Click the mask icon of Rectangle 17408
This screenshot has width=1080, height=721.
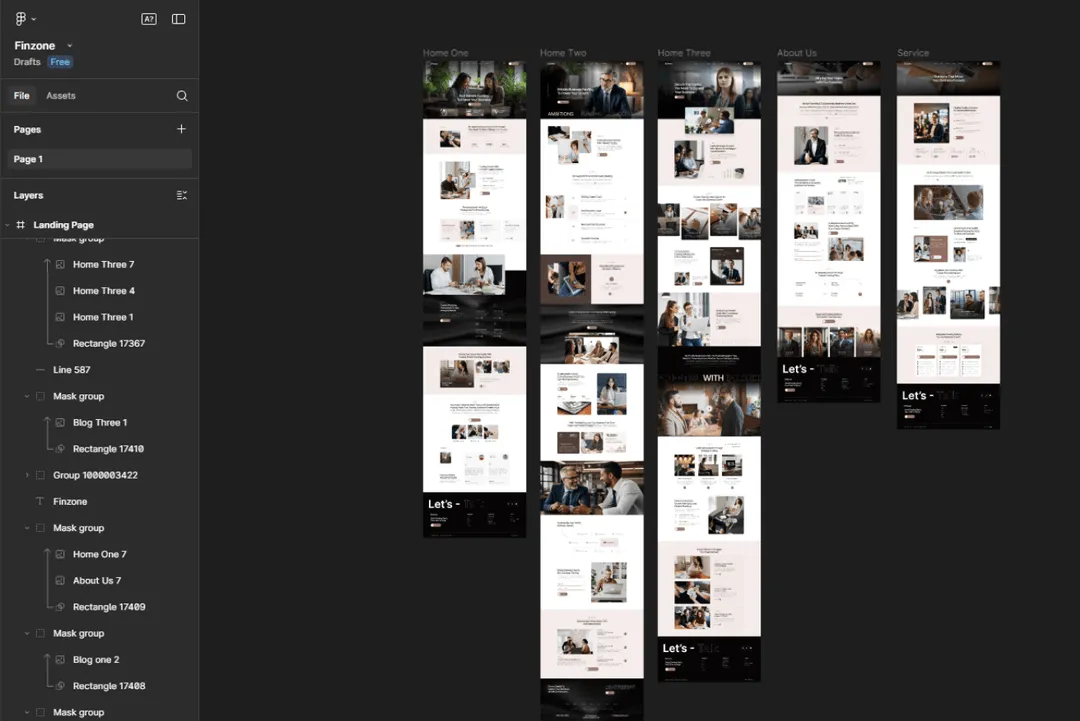(x=61, y=686)
